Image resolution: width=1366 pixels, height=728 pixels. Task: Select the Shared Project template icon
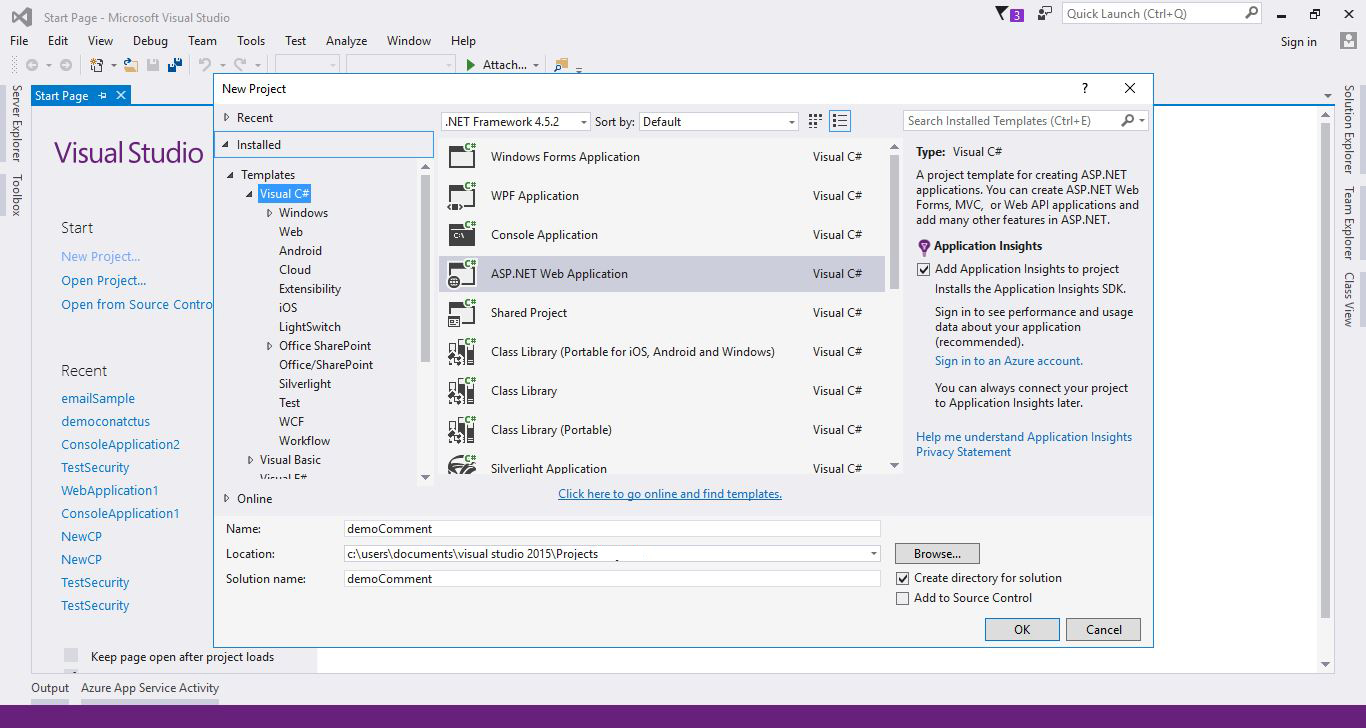tap(462, 312)
